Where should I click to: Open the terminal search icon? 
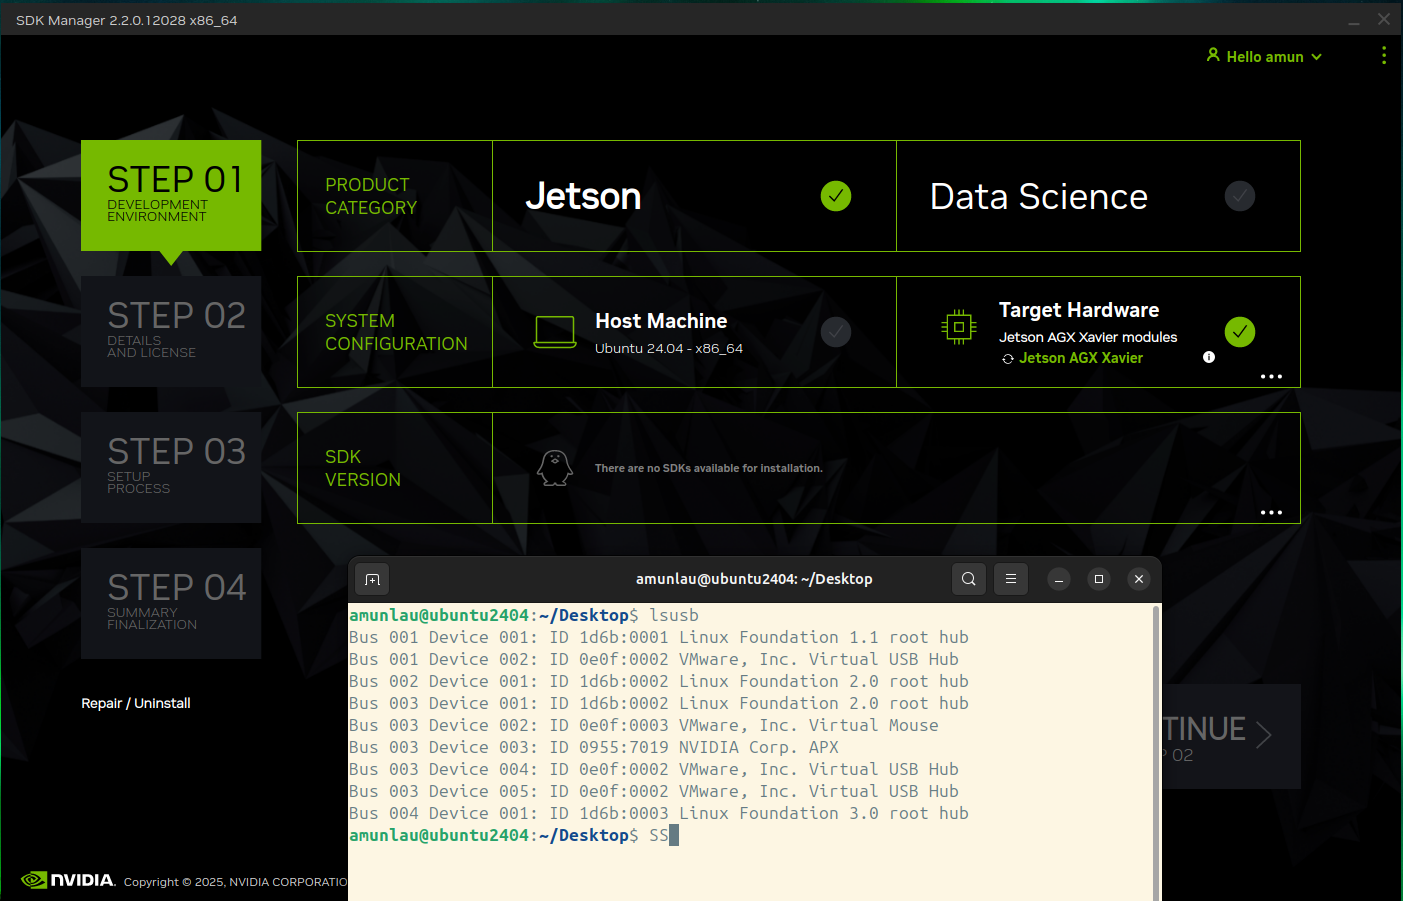(969, 578)
